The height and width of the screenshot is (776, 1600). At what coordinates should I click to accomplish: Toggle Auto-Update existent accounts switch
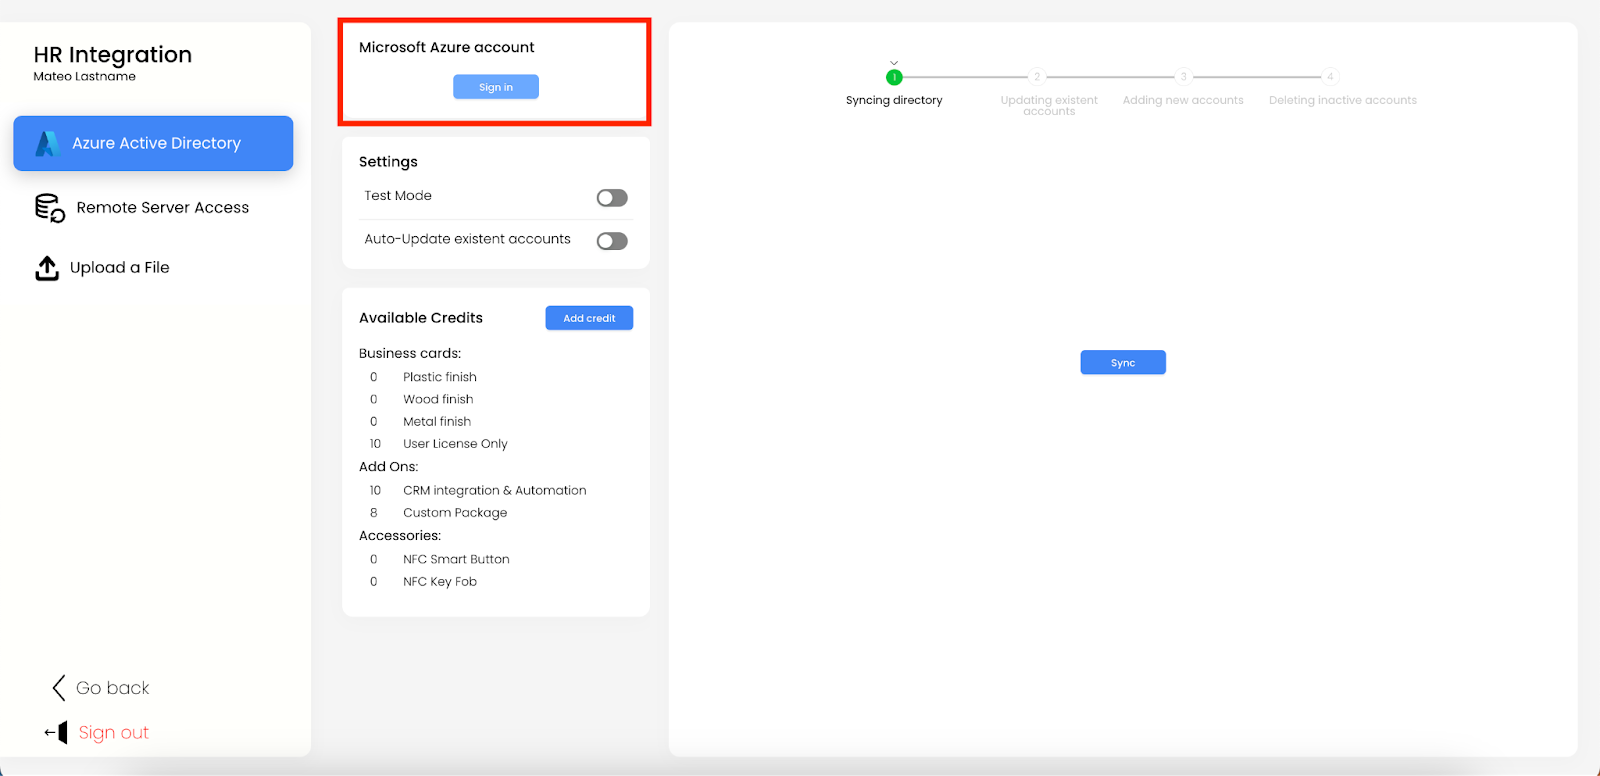tap(612, 241)
